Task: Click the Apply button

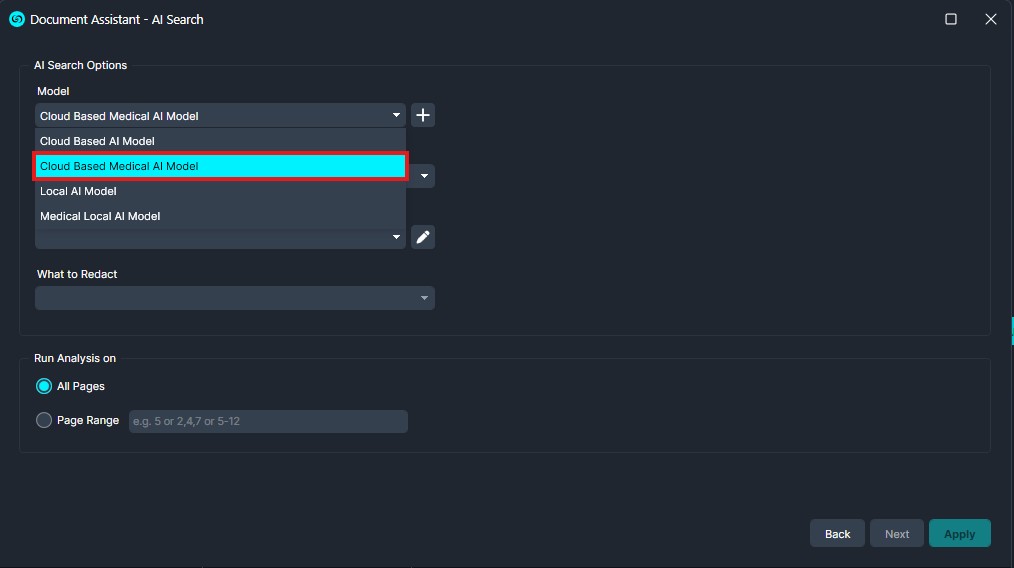Action: point(960,534)
